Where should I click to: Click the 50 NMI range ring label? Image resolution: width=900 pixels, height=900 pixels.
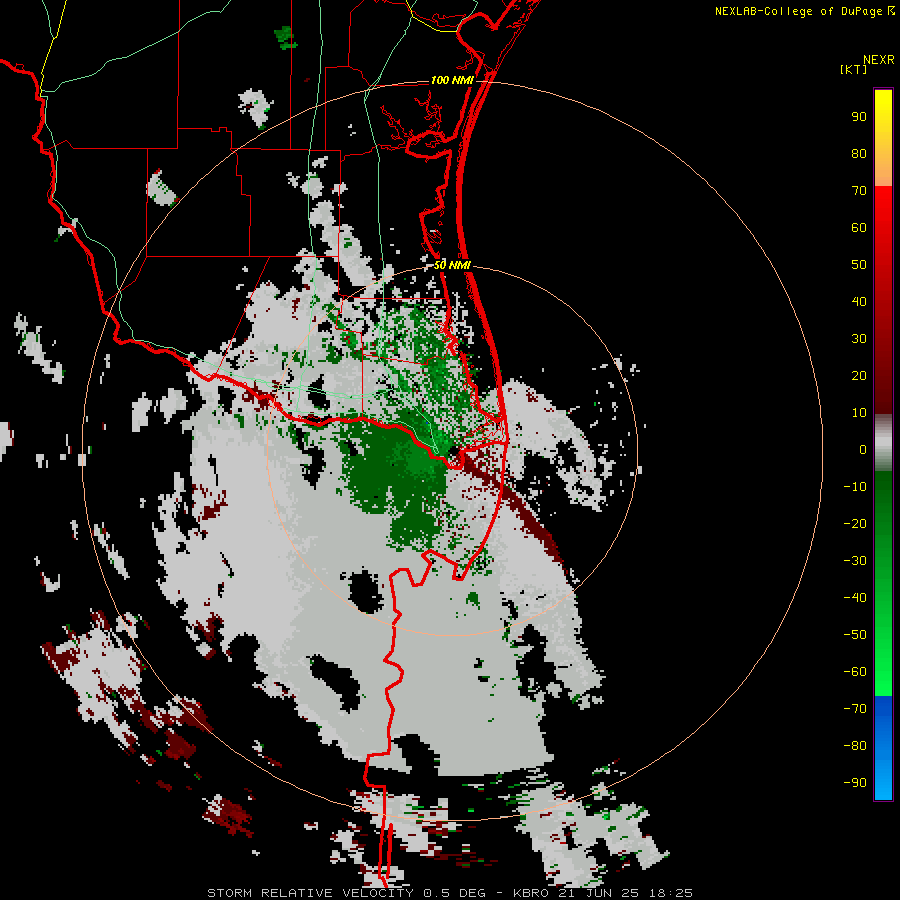(452, 265)
